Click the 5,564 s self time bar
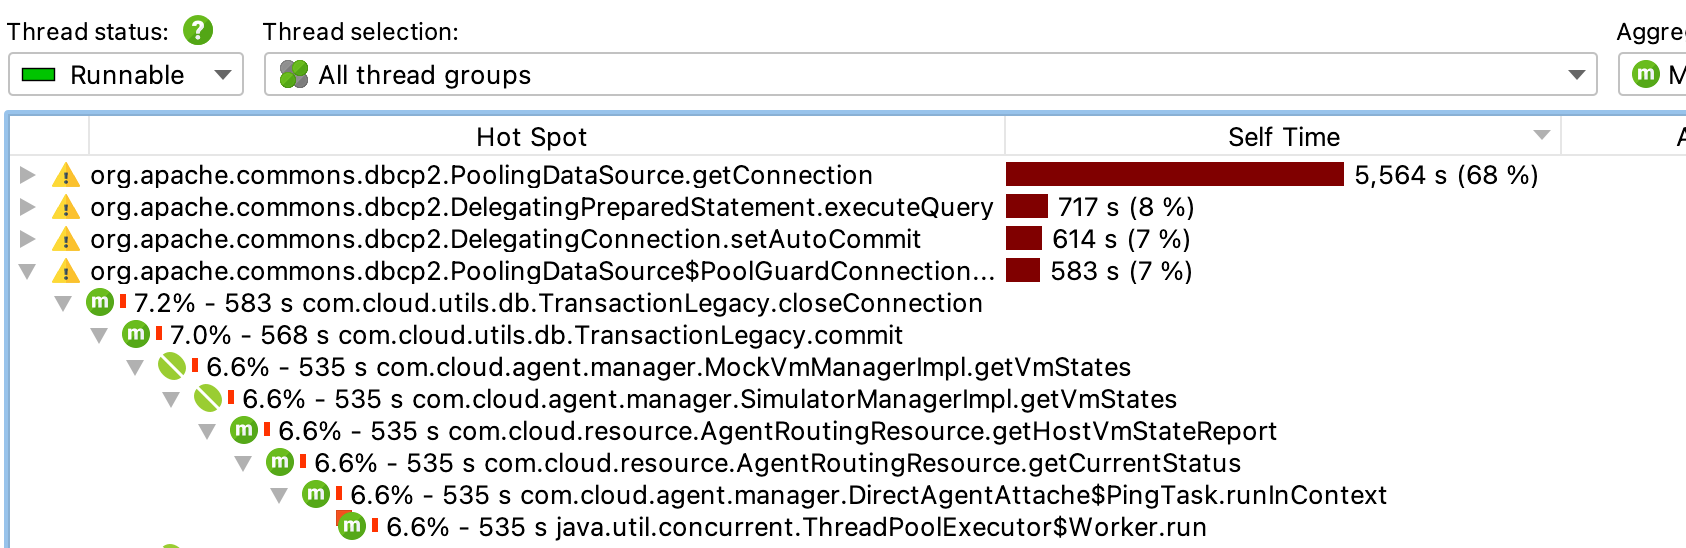1686x548 pixels. [x=1174, y=175]
